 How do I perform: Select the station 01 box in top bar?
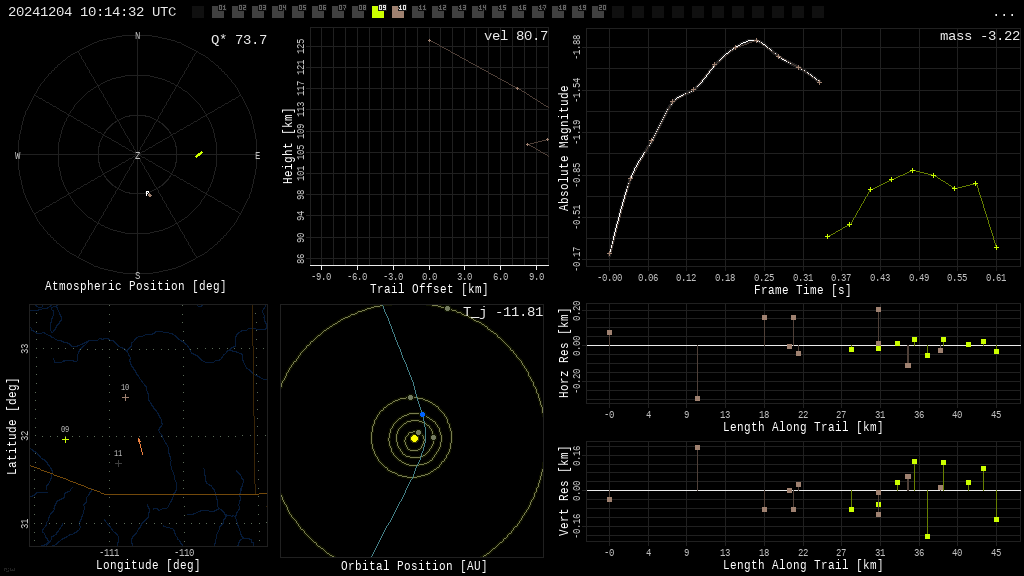tap(218, 12)
